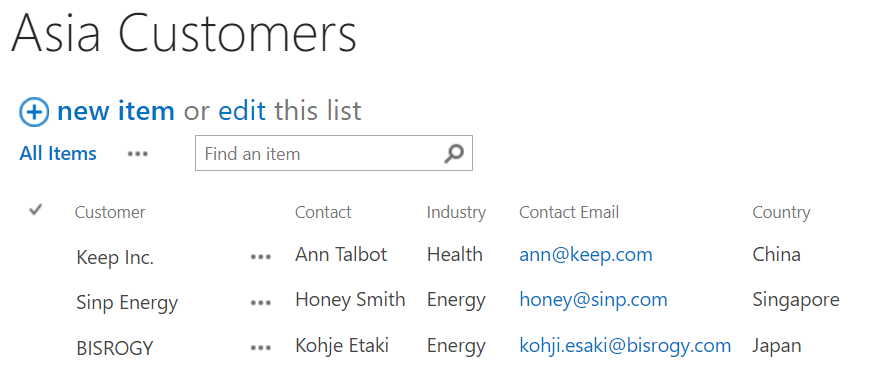Click the new item link
873x385 pixels.
[x=116, y=111]
